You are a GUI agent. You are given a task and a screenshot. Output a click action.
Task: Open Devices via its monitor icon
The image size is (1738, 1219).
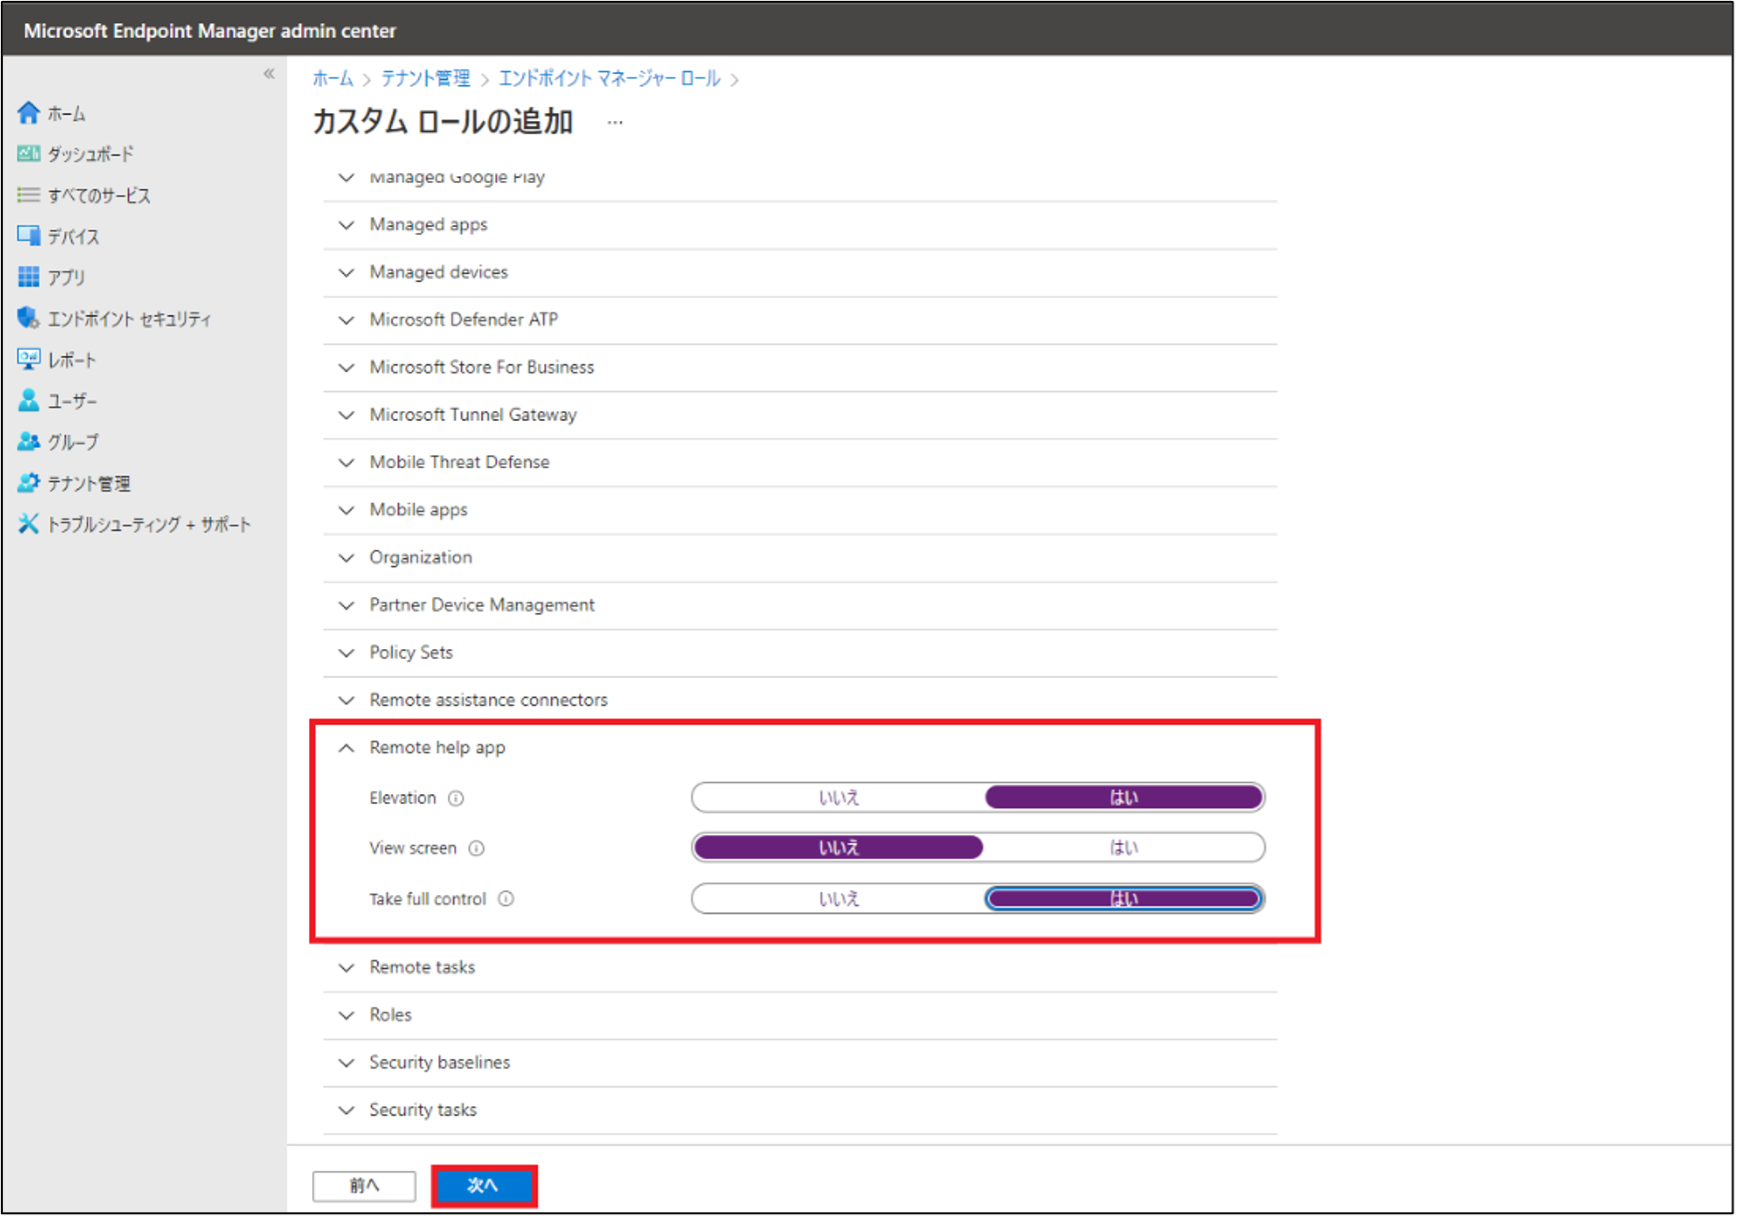pos(28,236)
